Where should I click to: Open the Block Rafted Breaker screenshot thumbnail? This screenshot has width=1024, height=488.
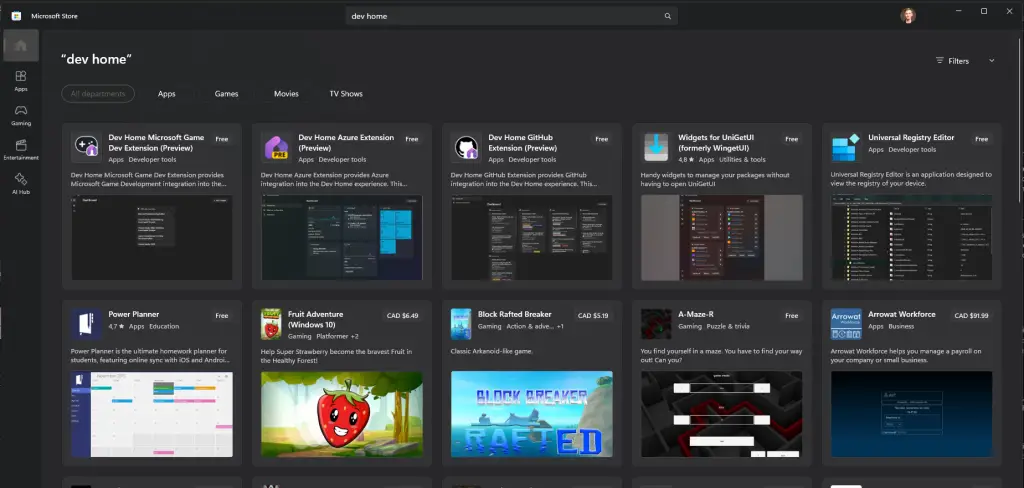tap(531, 414)
